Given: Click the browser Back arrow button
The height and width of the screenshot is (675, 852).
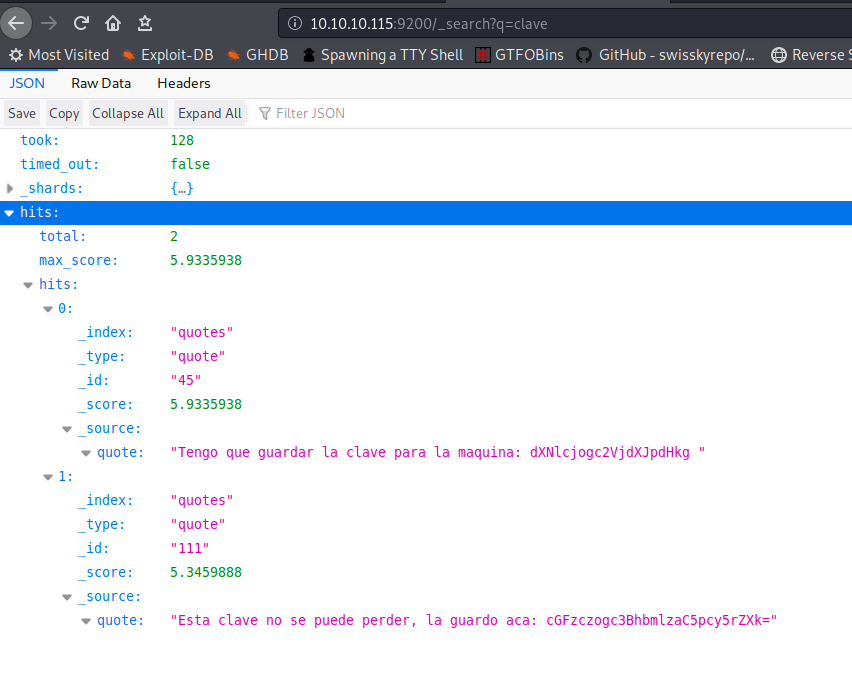Looking at the screenshot, I should coord(16,23).
